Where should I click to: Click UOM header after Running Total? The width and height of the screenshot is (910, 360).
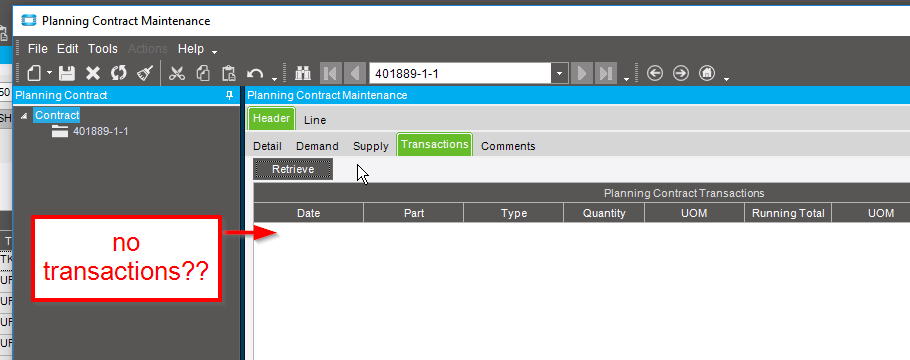(871, 213)
